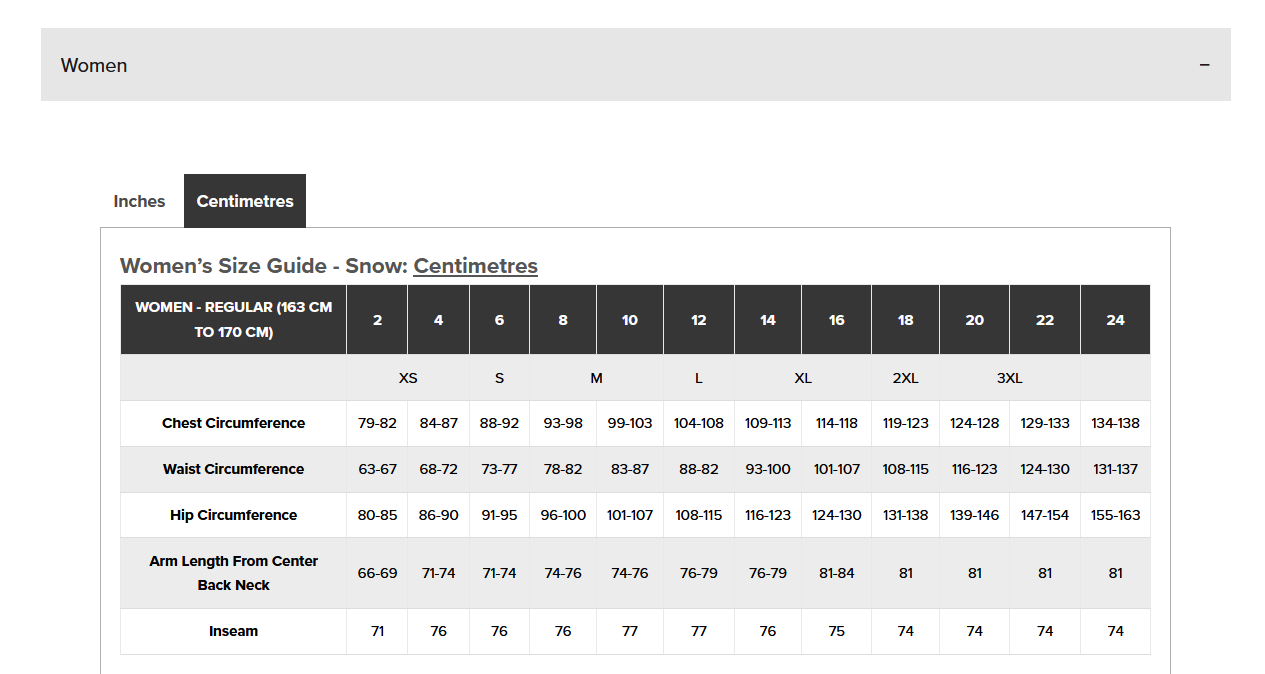The height and width of the screenshot is (674, 1265).
Task: Click the underlined Centimetres heading link
Action: click(x=475, y=266)
